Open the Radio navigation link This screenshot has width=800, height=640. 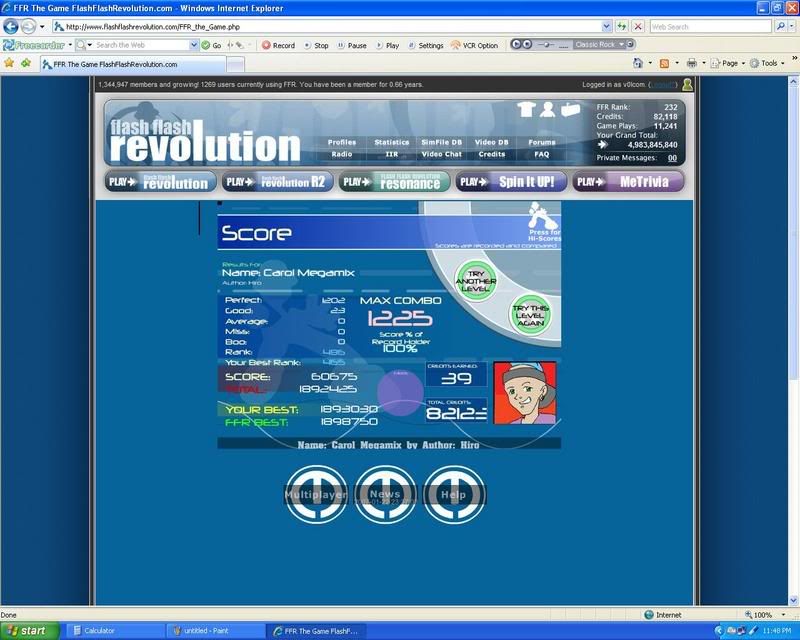click(x=341, y=154)
